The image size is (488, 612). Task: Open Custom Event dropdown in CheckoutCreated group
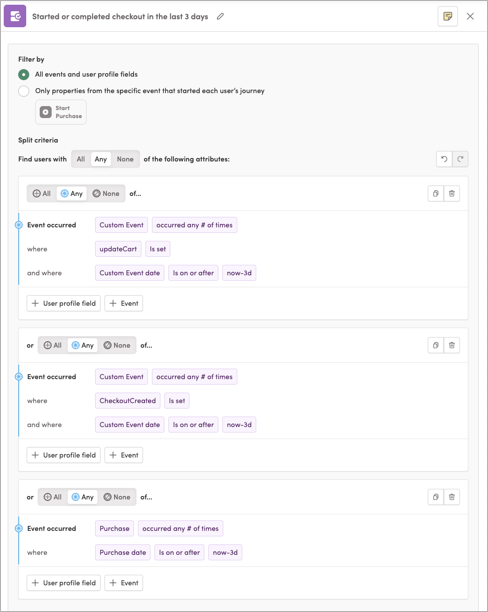[x=121, y=377]
